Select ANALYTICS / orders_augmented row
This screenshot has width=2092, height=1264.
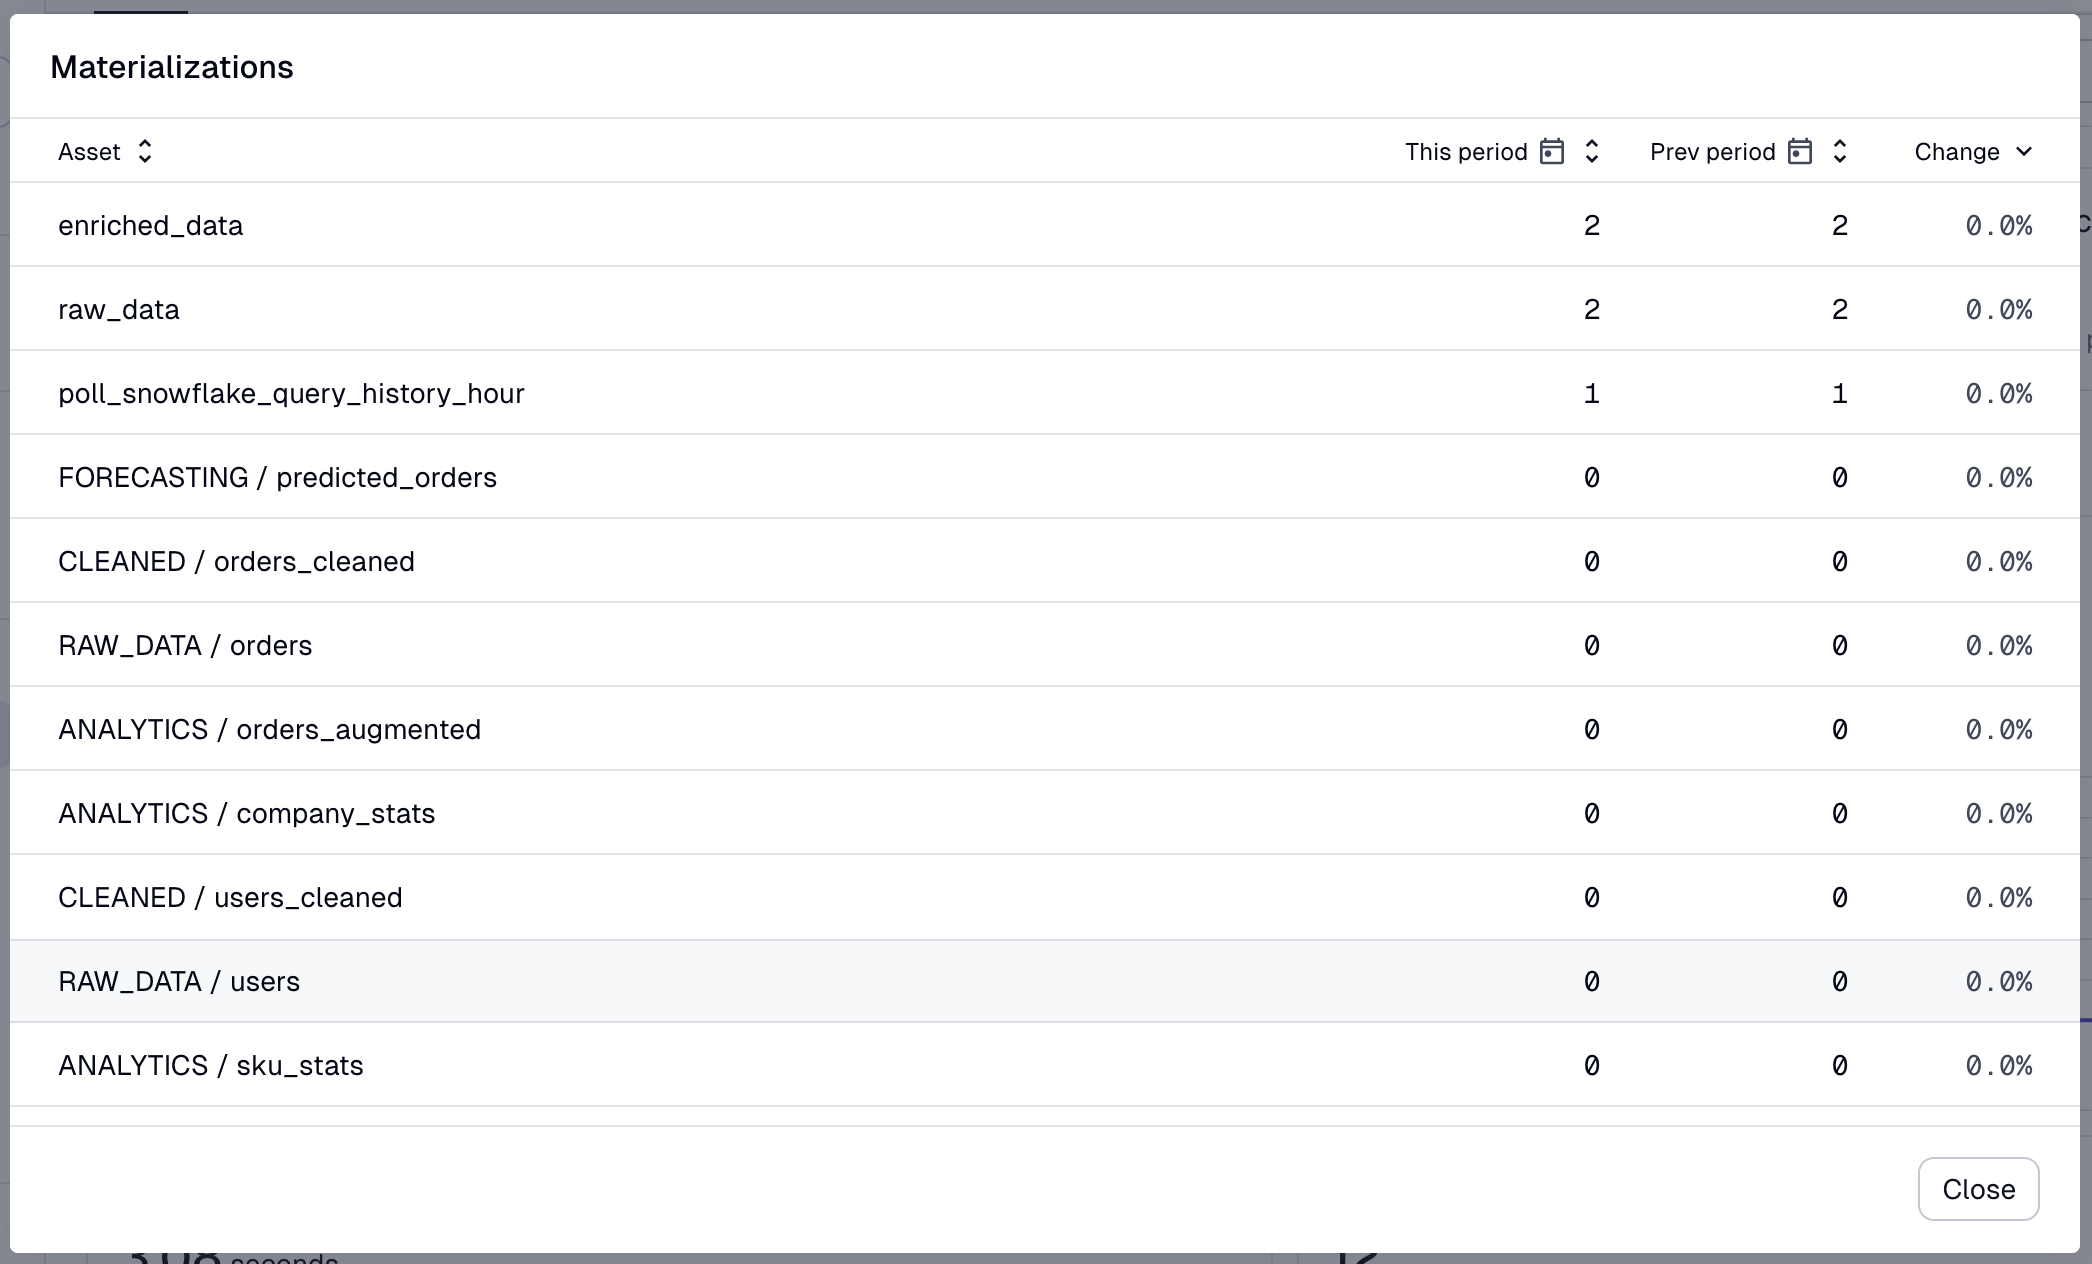pos(269,730)
